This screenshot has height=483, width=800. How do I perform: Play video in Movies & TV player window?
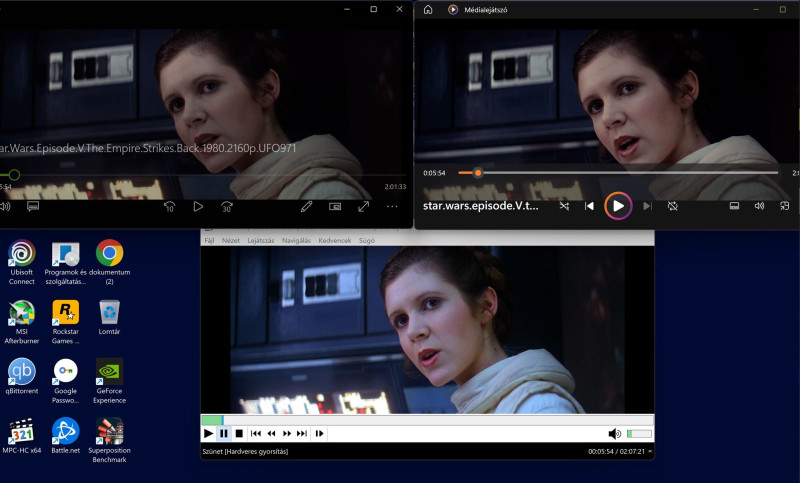click(198, 207)
